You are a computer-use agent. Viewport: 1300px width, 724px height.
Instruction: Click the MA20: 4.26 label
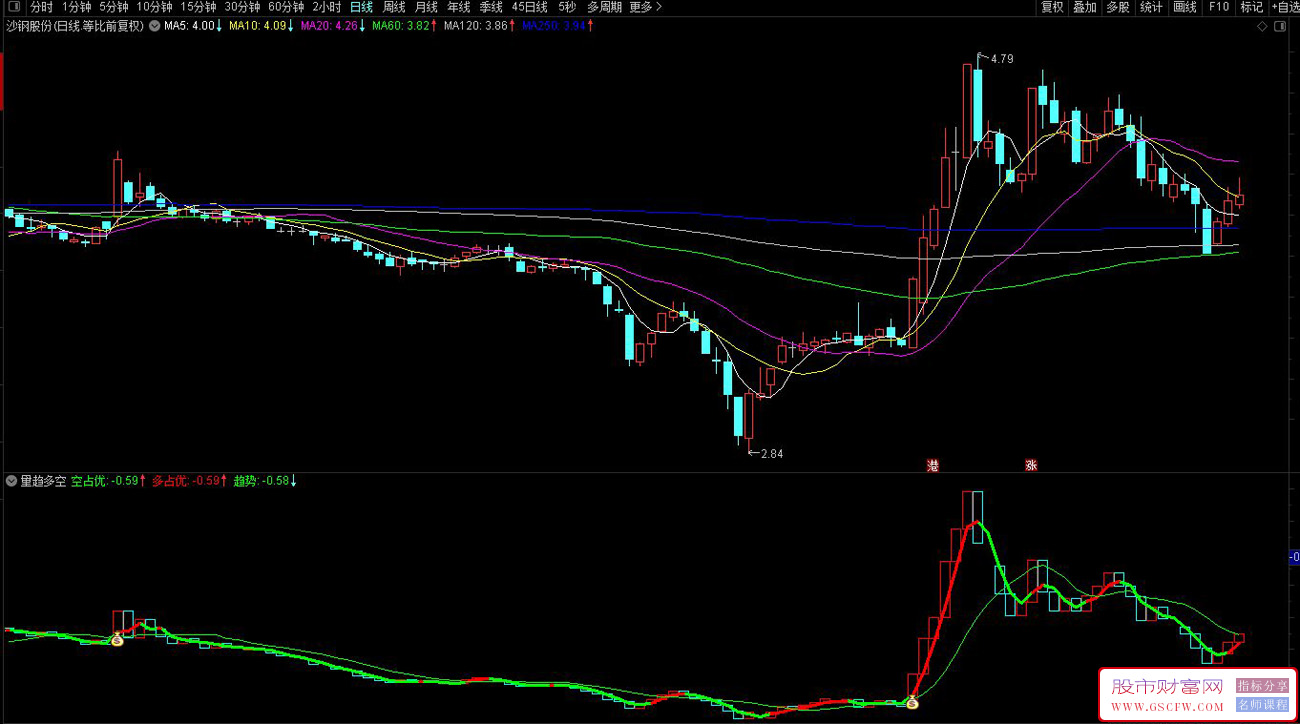click(x=329, y=26)
